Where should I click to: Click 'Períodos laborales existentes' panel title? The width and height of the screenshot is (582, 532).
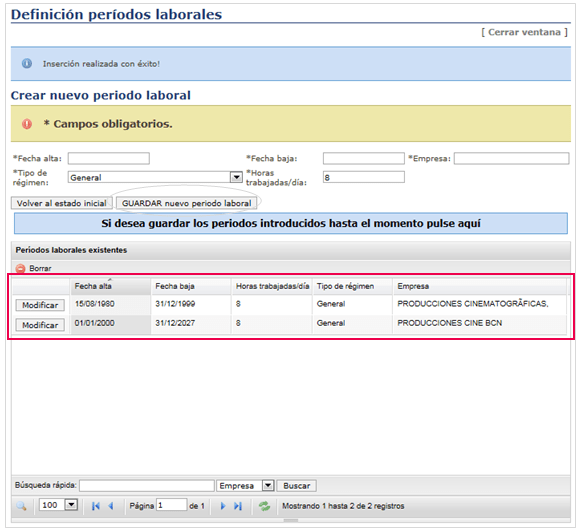(71, 250)
